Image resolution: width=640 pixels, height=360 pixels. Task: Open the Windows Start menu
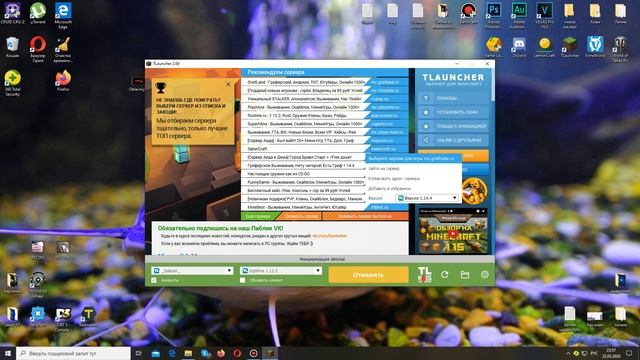[8, 353]
